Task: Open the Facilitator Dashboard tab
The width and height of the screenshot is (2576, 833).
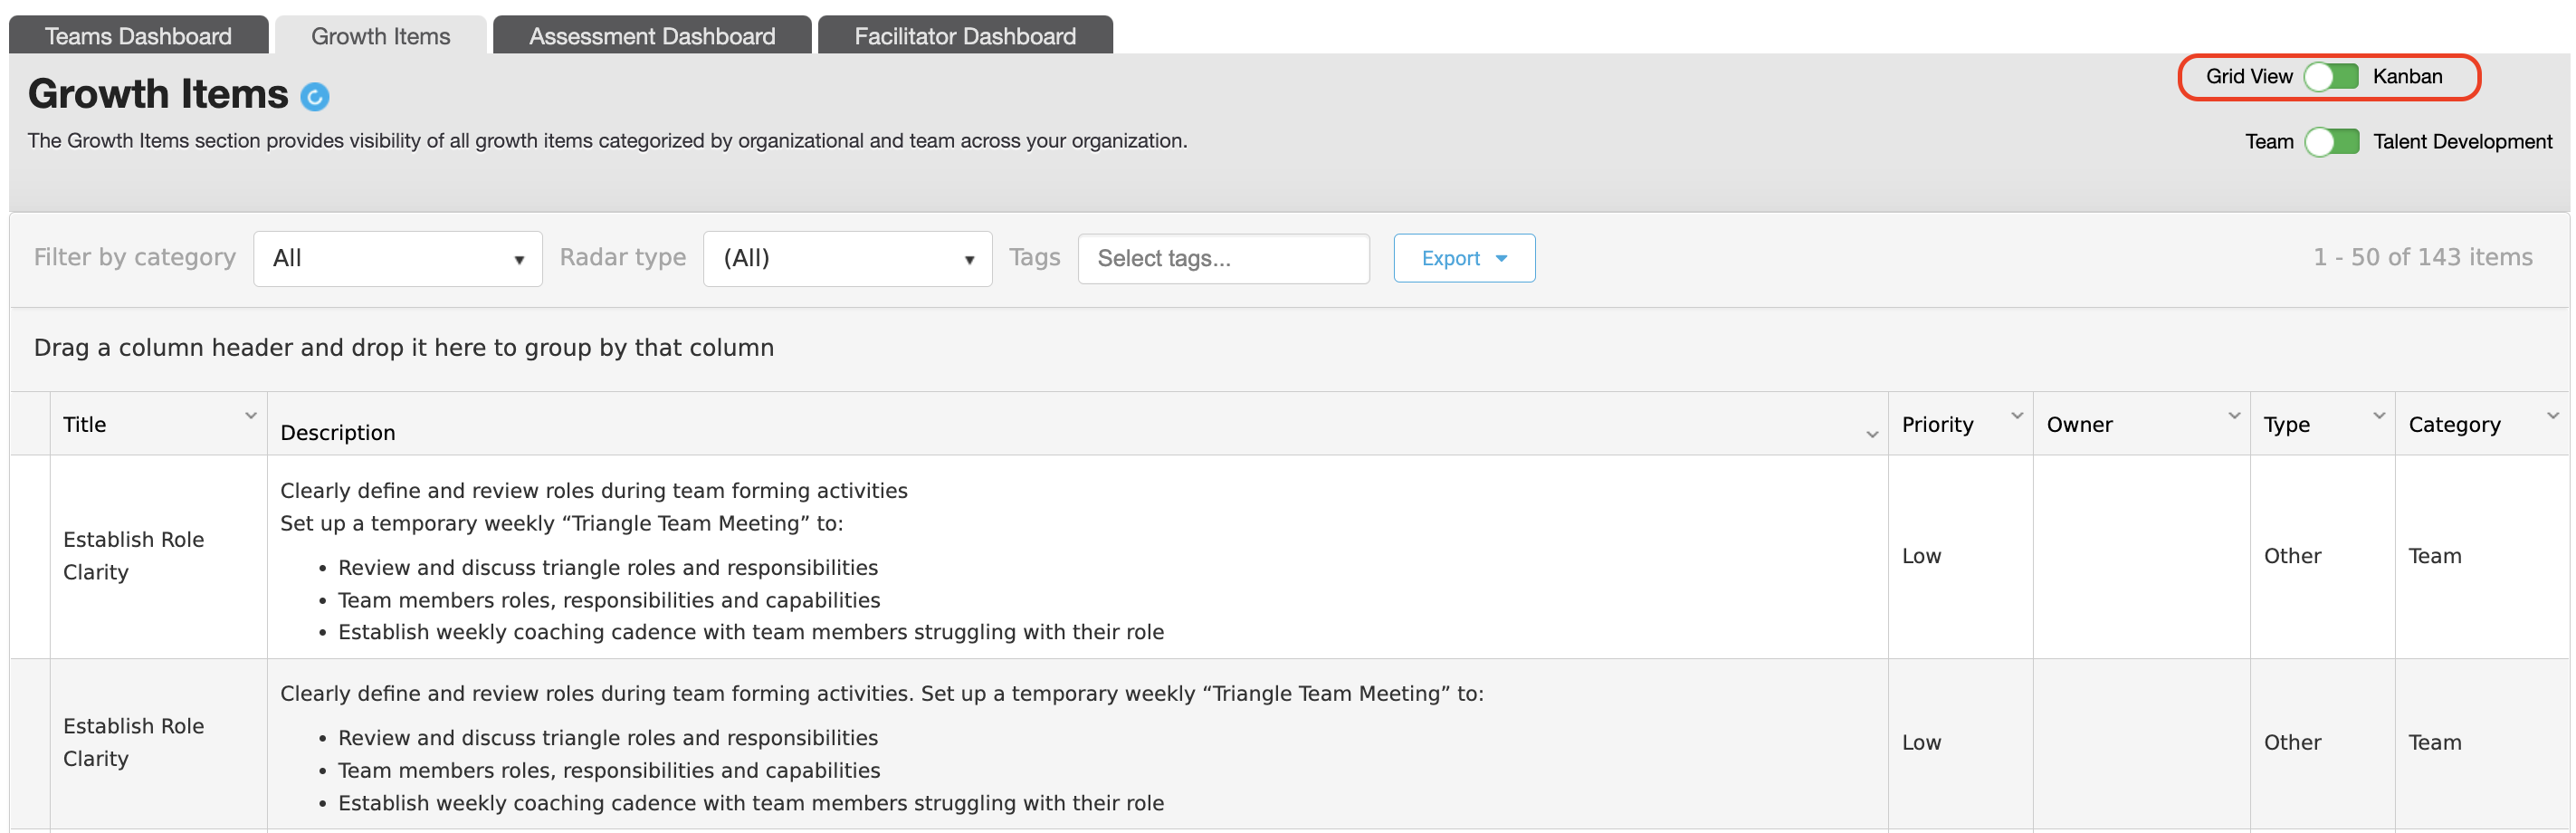Action: 965,36
